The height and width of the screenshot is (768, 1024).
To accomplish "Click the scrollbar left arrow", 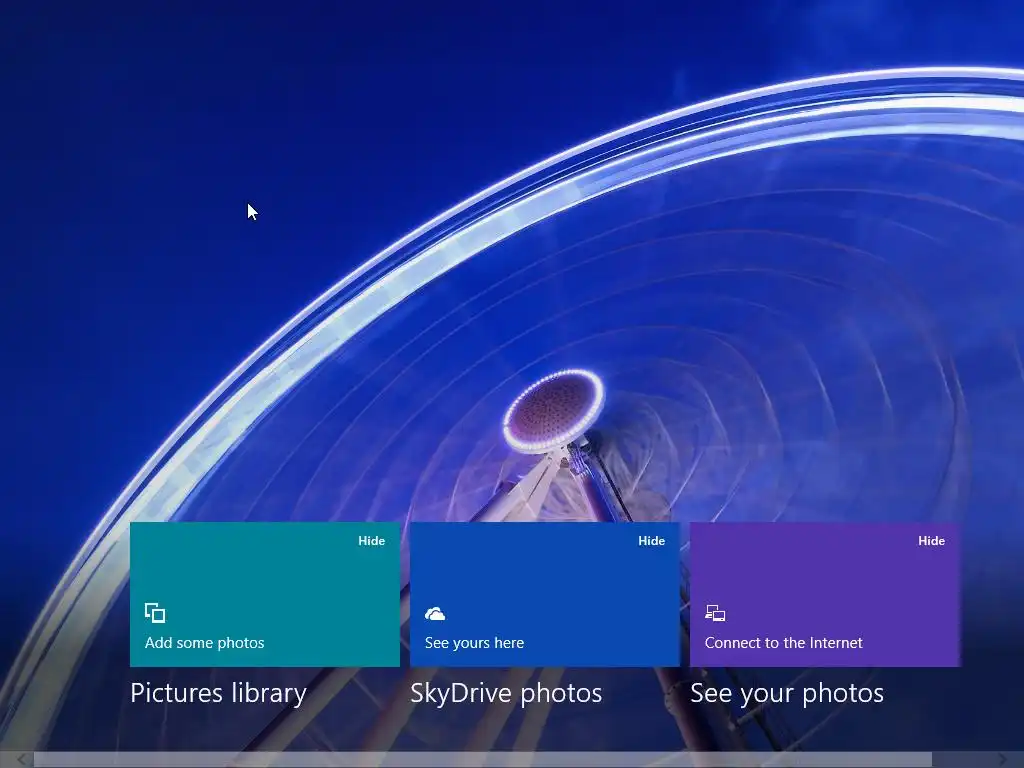I will 21,760.
